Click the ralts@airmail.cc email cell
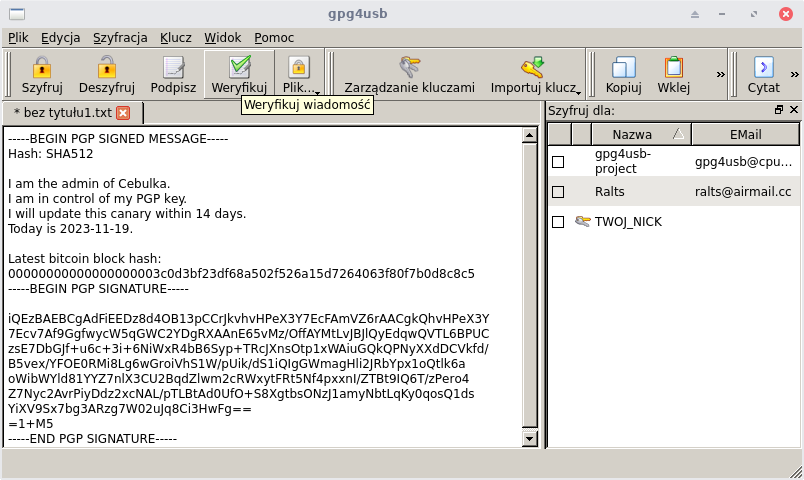Viewport: 804px width, 480px height. (743, 192)
